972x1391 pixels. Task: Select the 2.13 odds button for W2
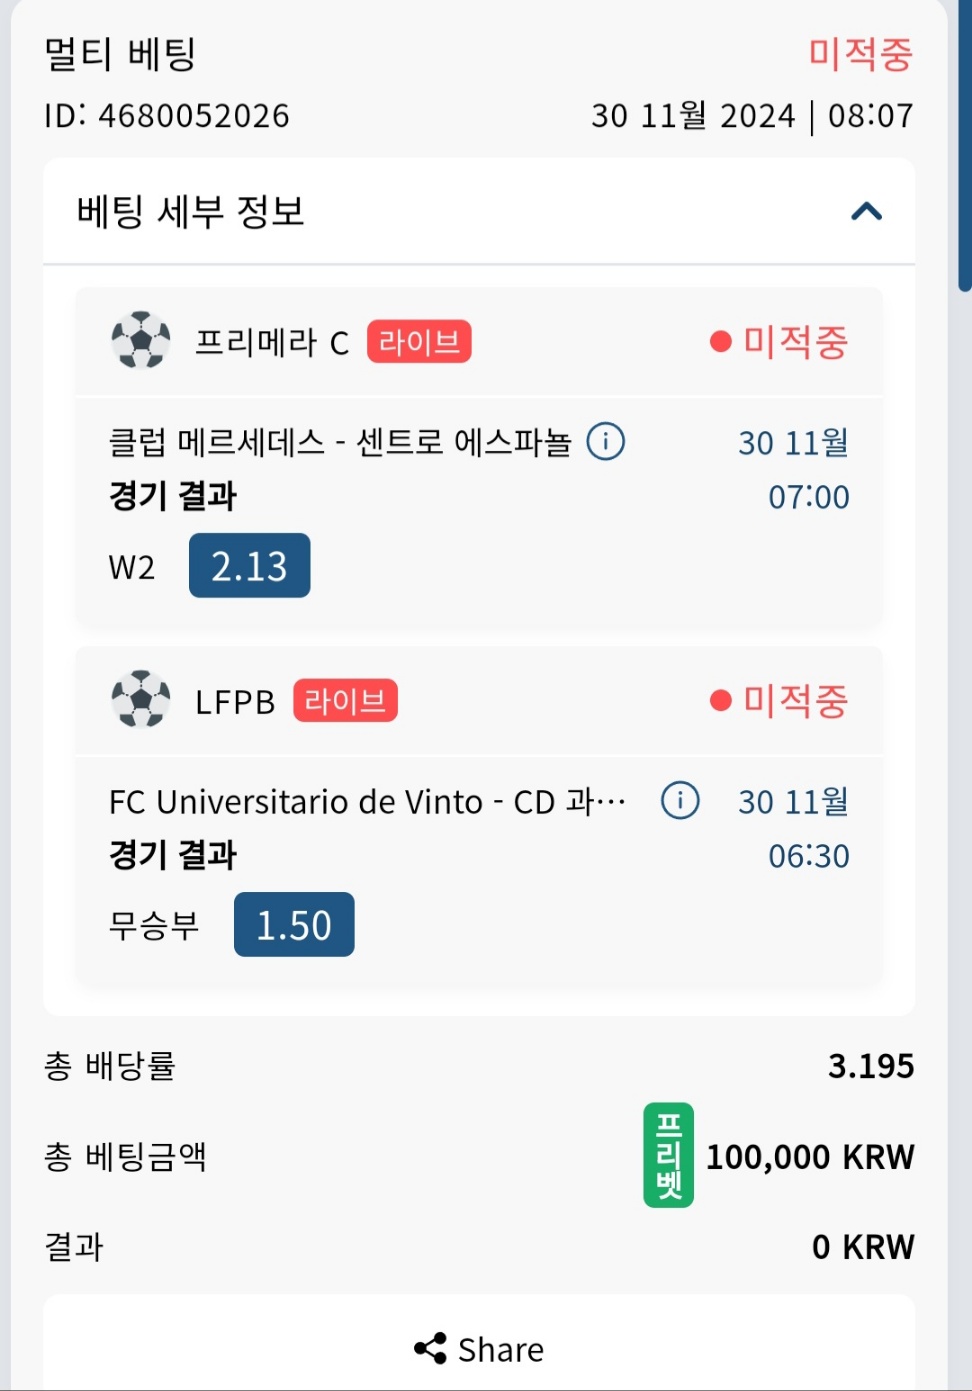click(249, 566)
